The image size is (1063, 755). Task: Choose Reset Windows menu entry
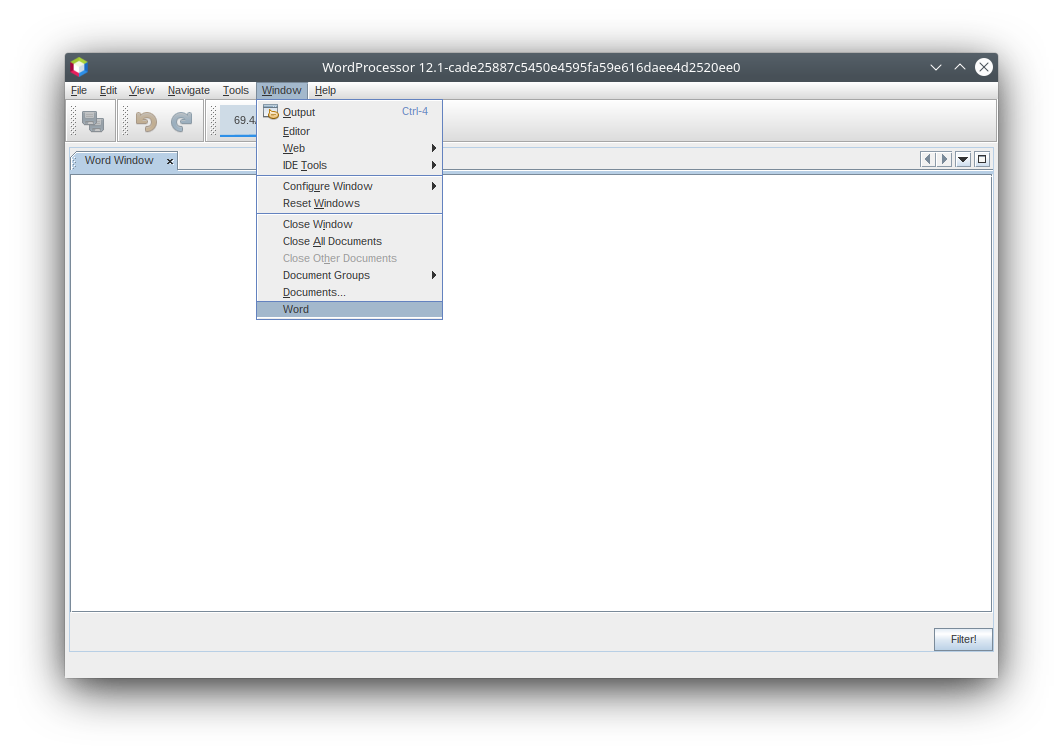click(x=321, y=203)
